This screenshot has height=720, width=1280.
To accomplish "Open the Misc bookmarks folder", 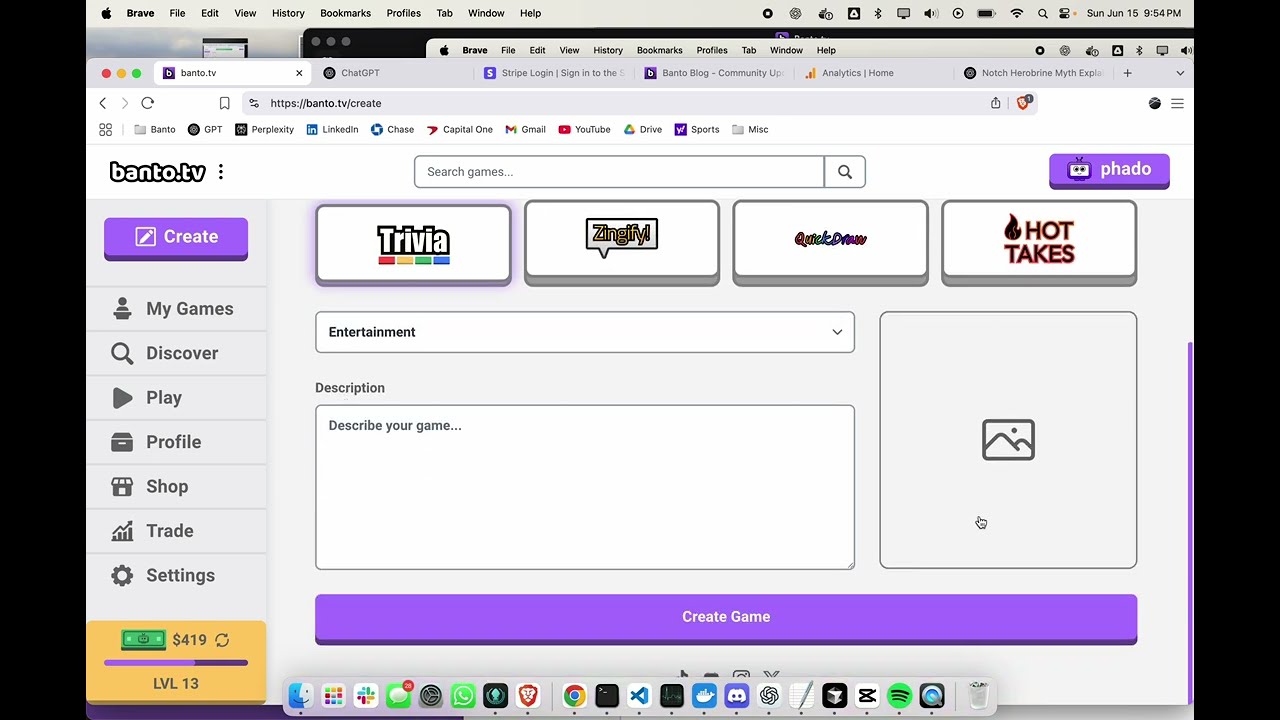I will (x=750, y=129).
